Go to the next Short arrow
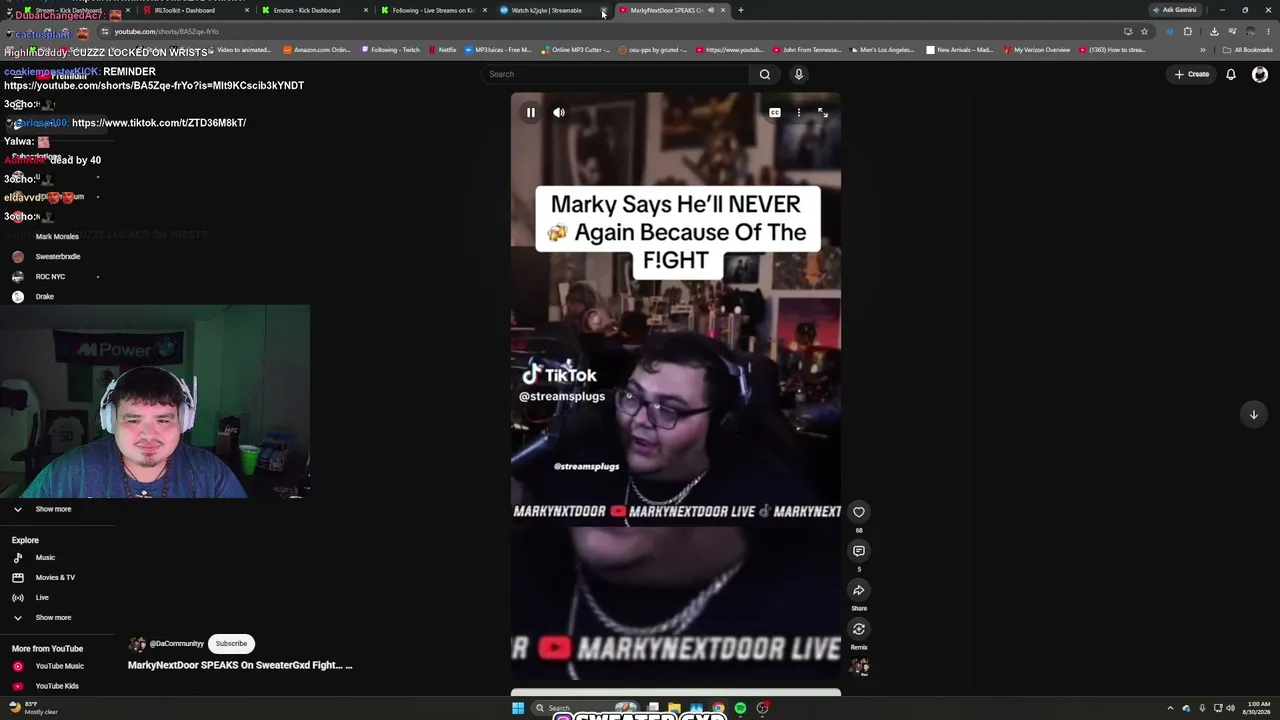This screenshot has width=1280, height=720. 1254,414
